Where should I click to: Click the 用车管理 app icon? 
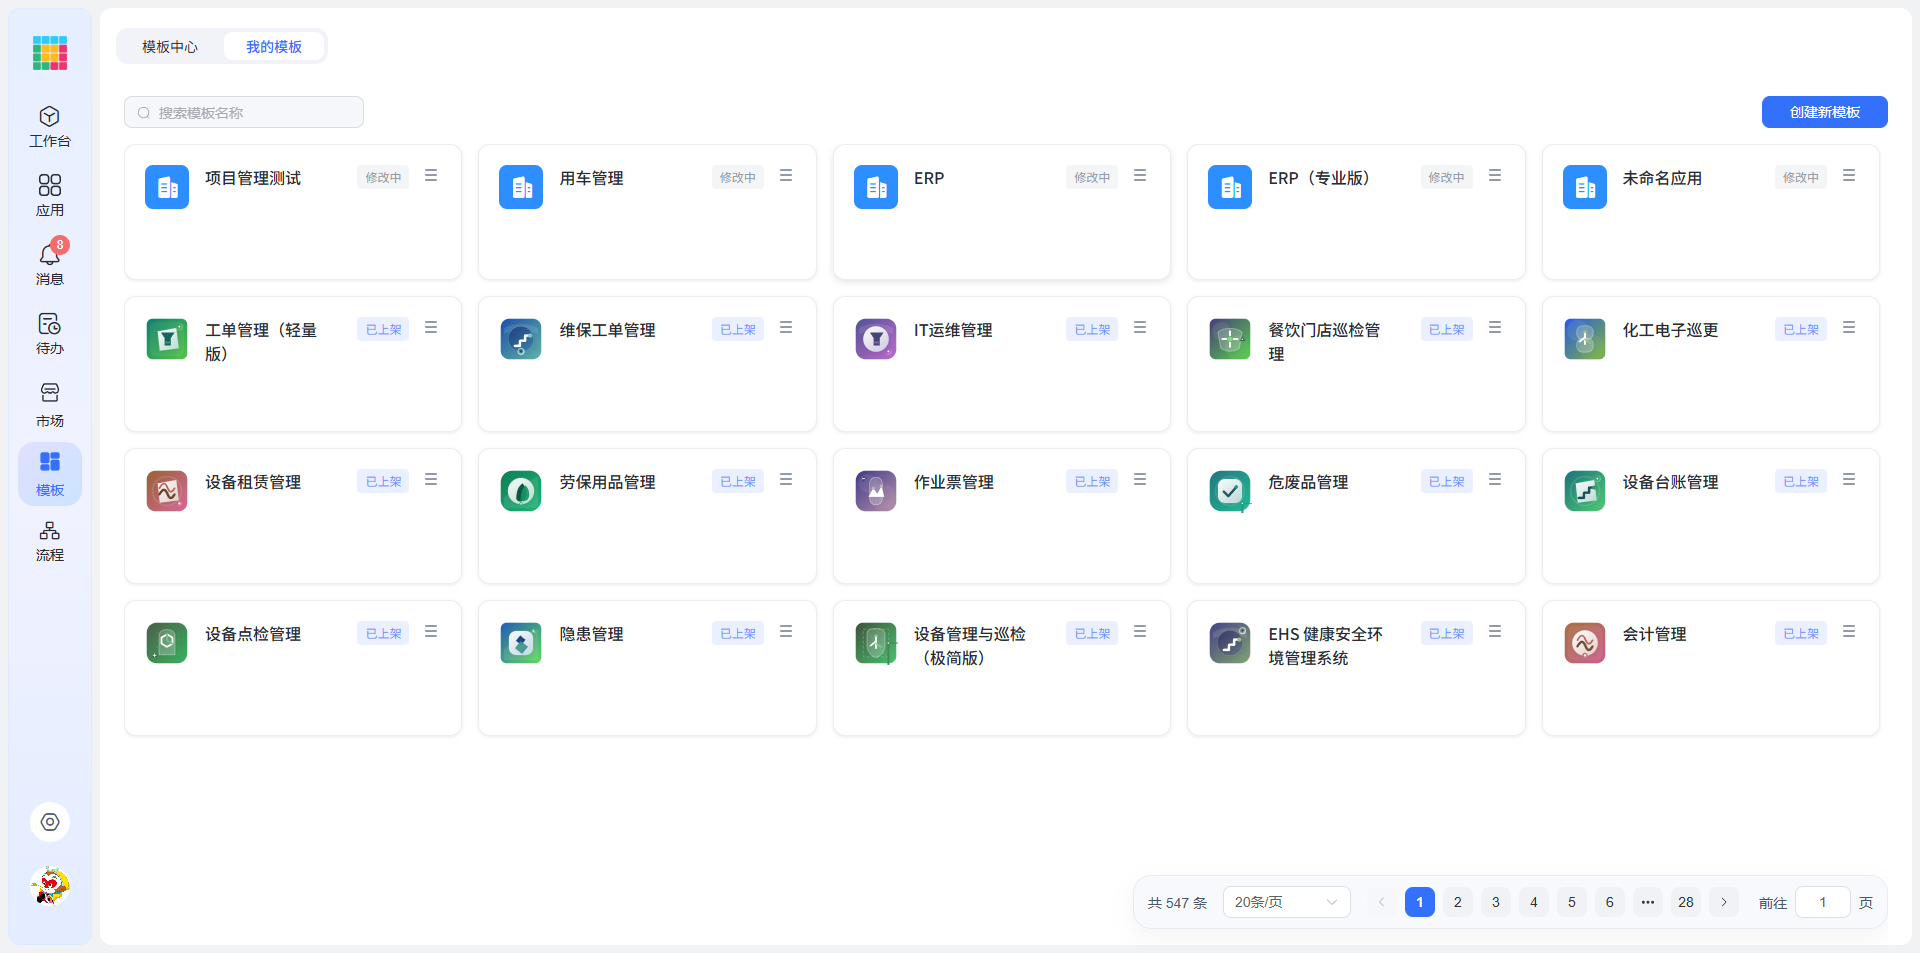(521, 187)
